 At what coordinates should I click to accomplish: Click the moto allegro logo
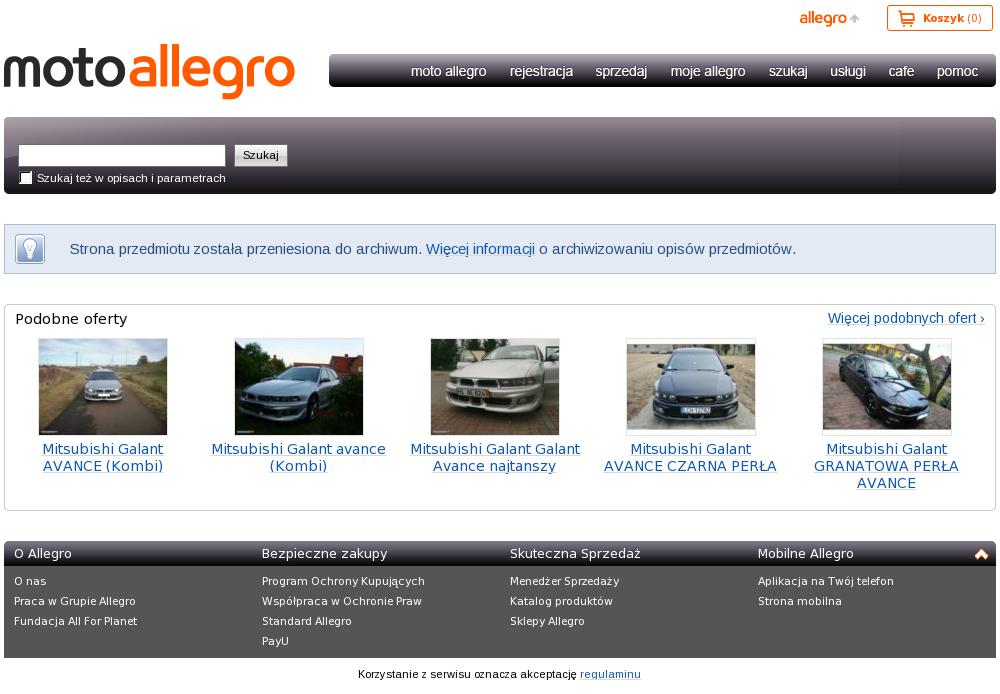(149, 71)
